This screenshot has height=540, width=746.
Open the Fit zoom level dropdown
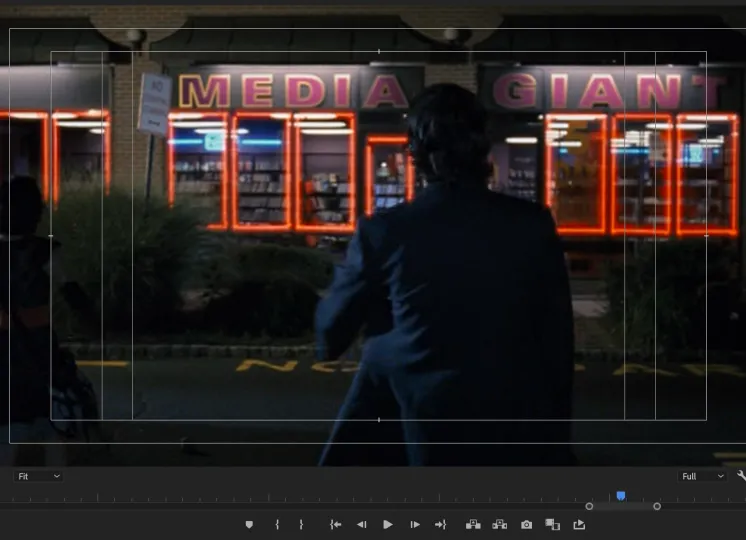coord(39,476)
